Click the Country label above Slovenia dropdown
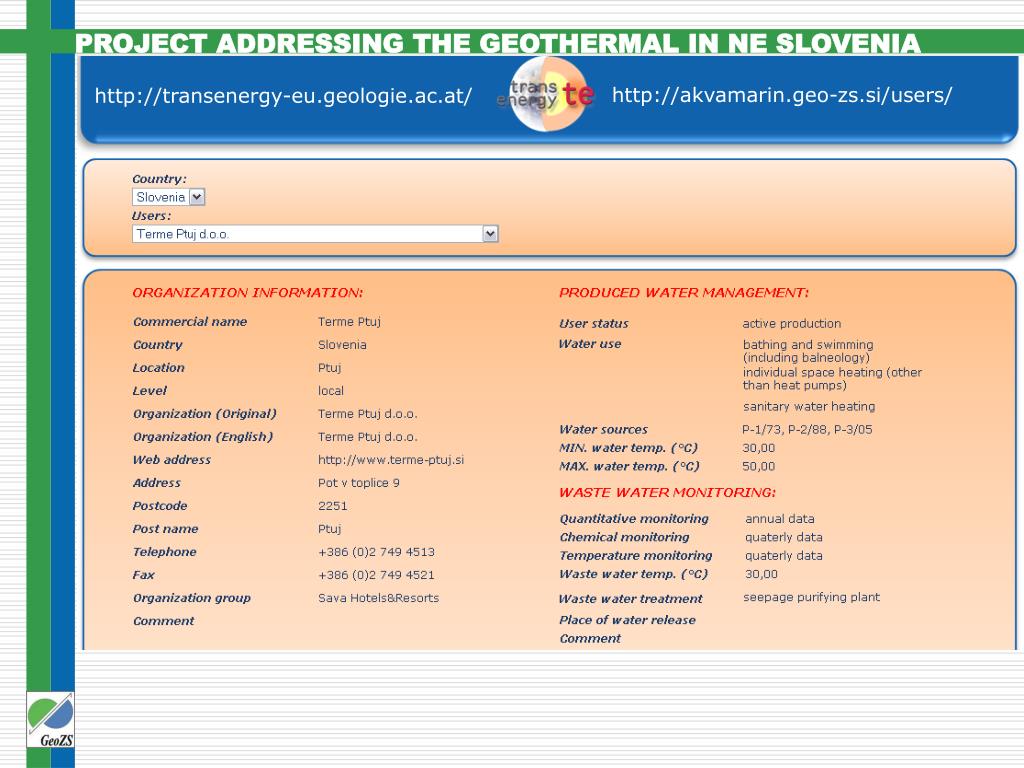The image size is (1024, 768). [159, 179]
